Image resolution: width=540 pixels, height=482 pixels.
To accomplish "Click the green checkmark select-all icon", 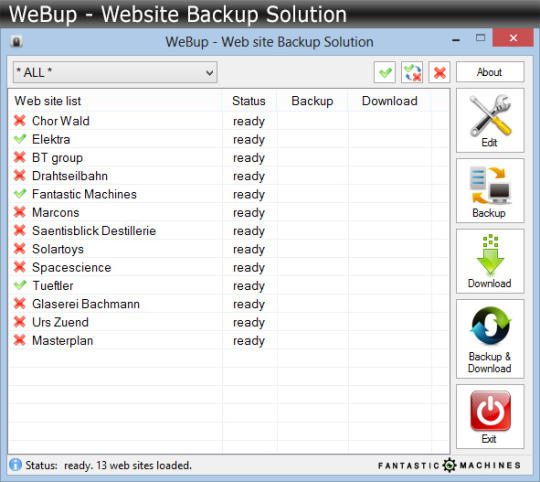I will tap(385, 72).
